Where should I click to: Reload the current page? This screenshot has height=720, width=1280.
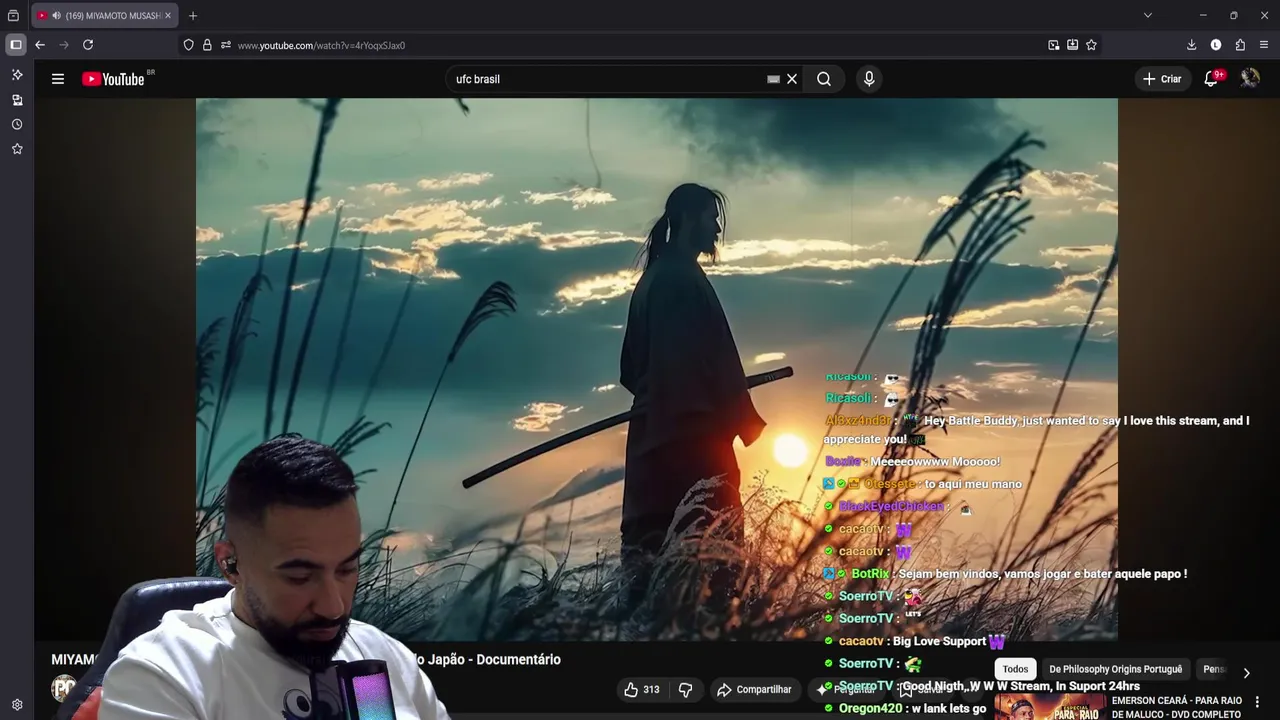(x=88, y=45)
